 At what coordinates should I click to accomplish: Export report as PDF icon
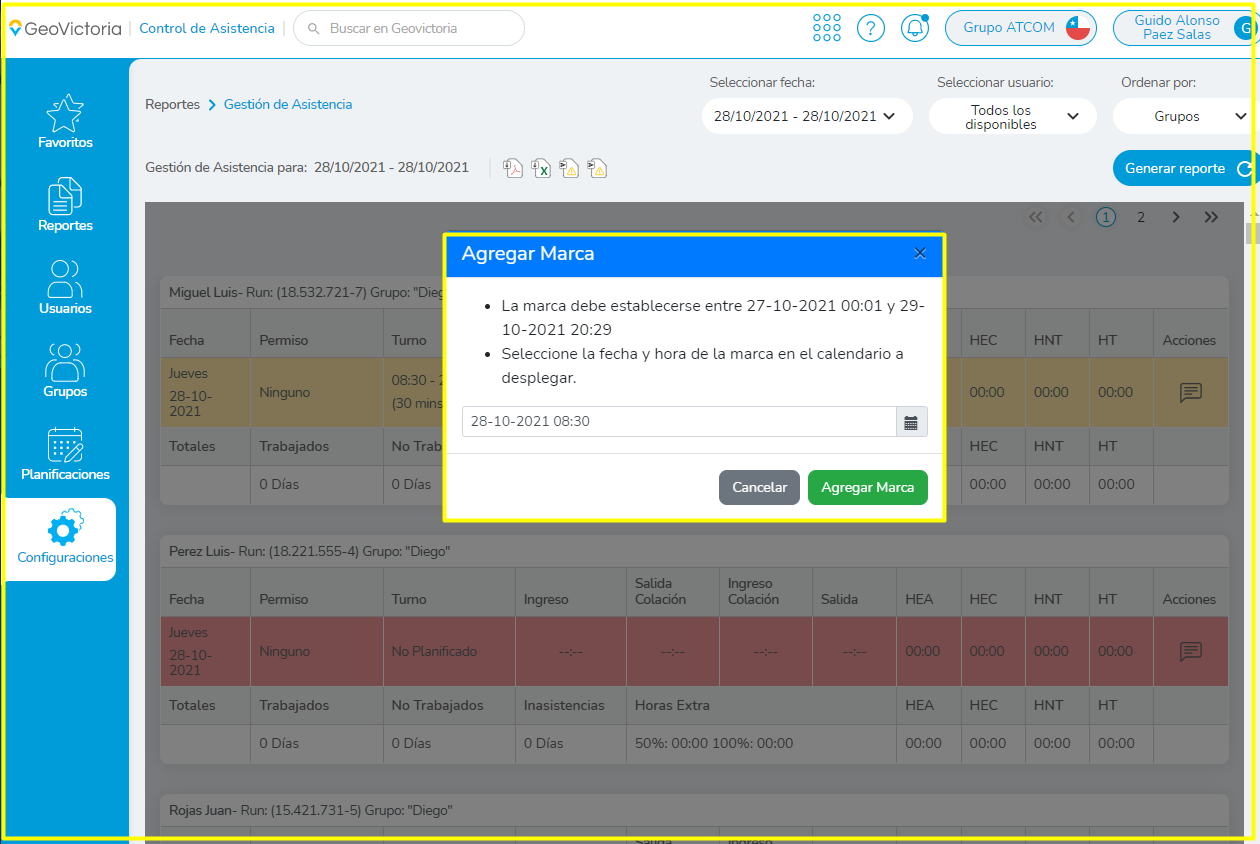click(x=513, y=168)
